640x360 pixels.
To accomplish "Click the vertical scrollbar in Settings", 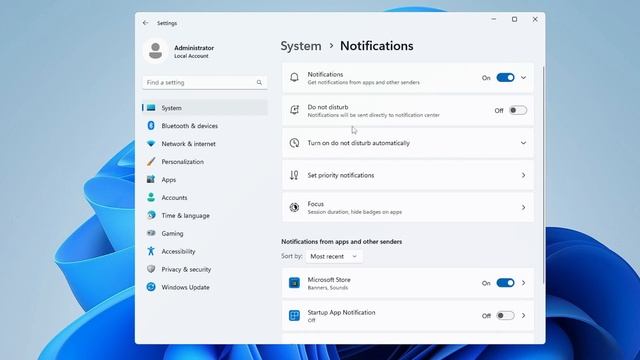I will (543, 176).
